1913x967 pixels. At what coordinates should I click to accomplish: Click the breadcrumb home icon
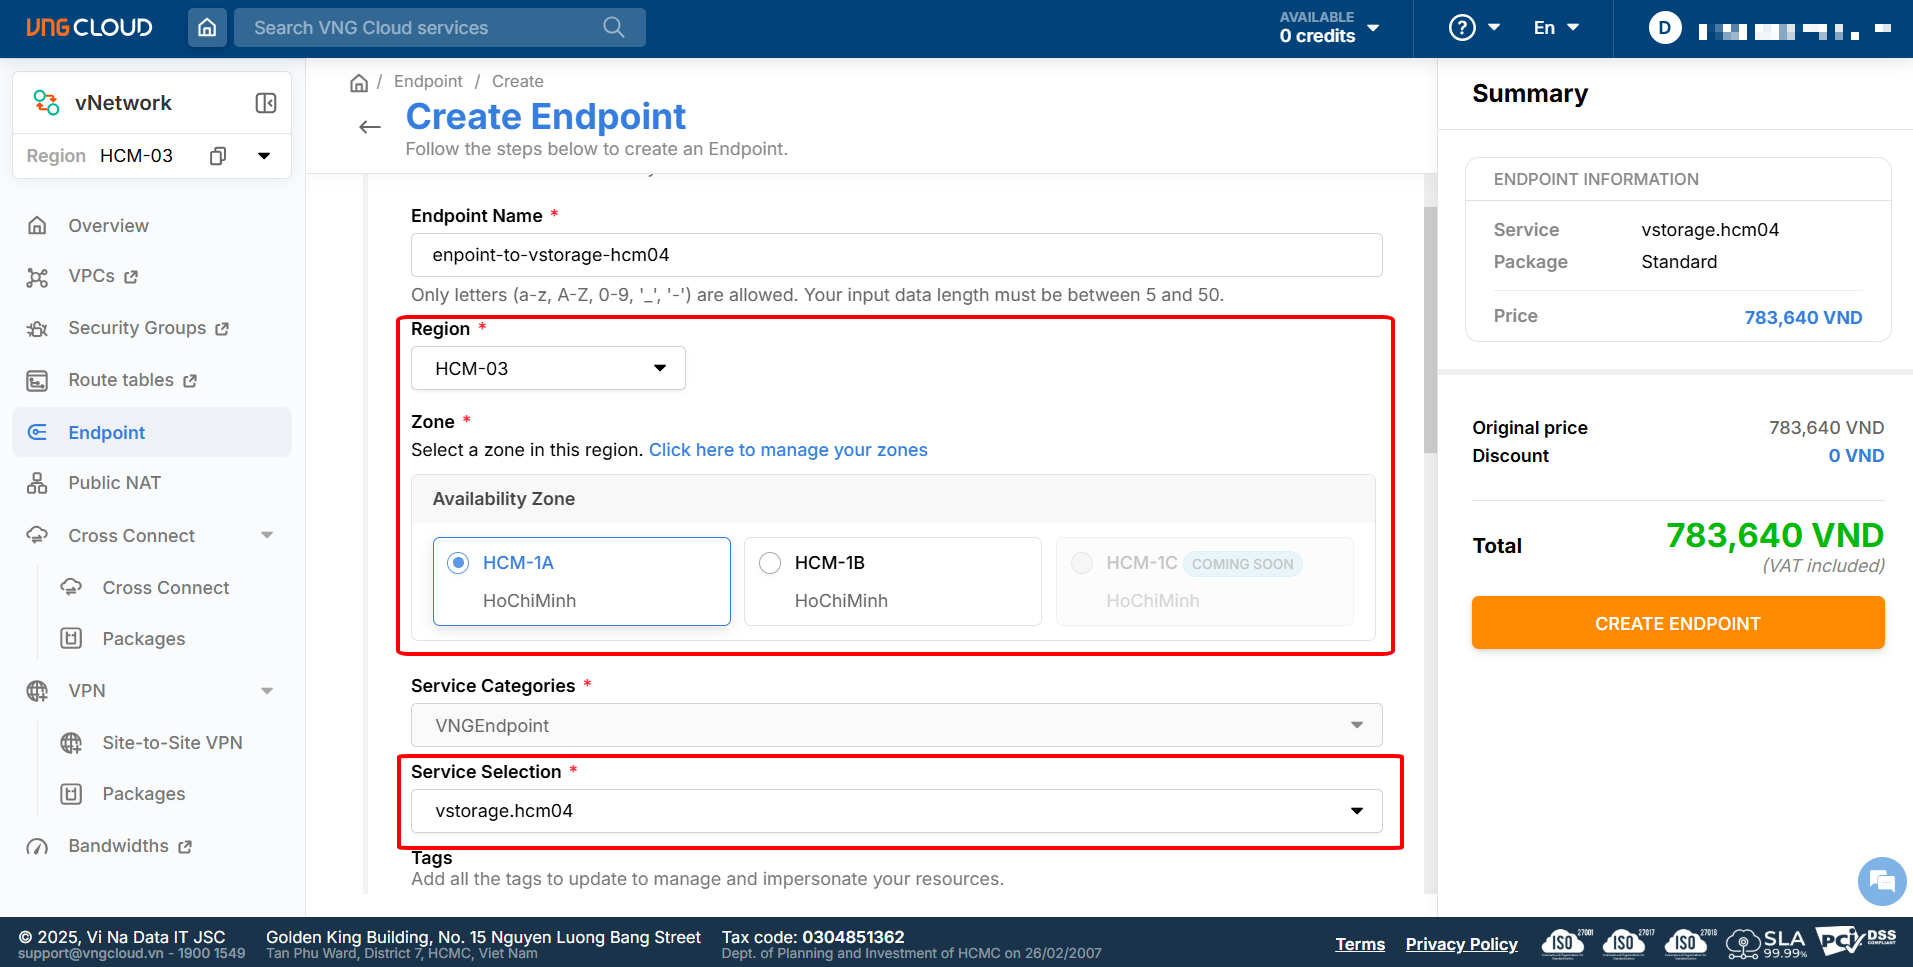click(359, 82)
